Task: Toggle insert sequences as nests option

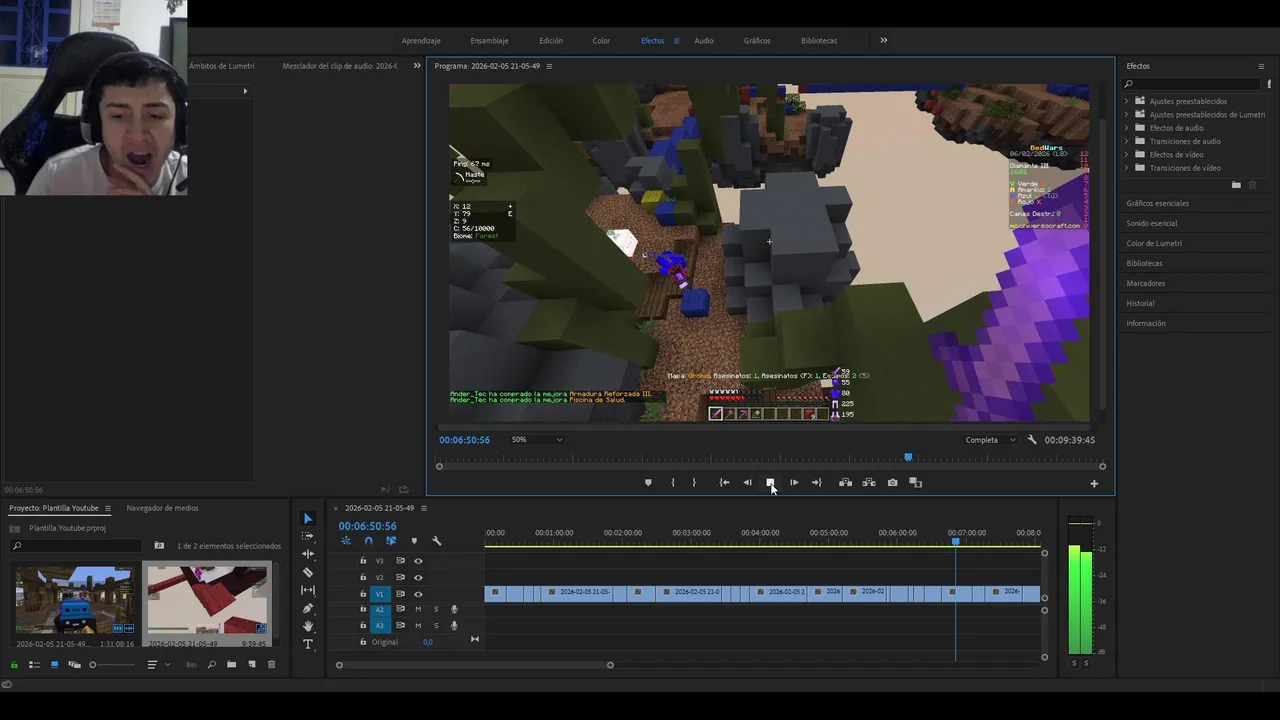Action: point(346,541)
